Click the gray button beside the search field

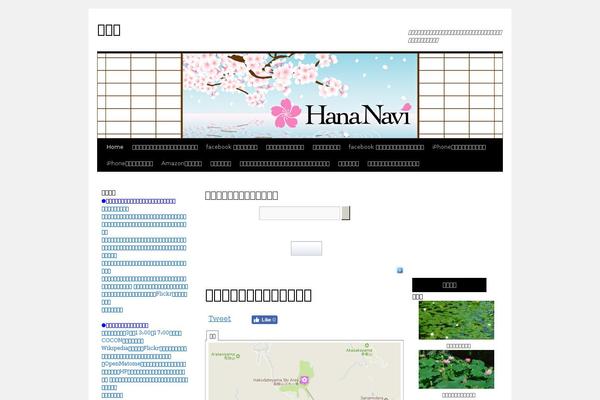346,213
